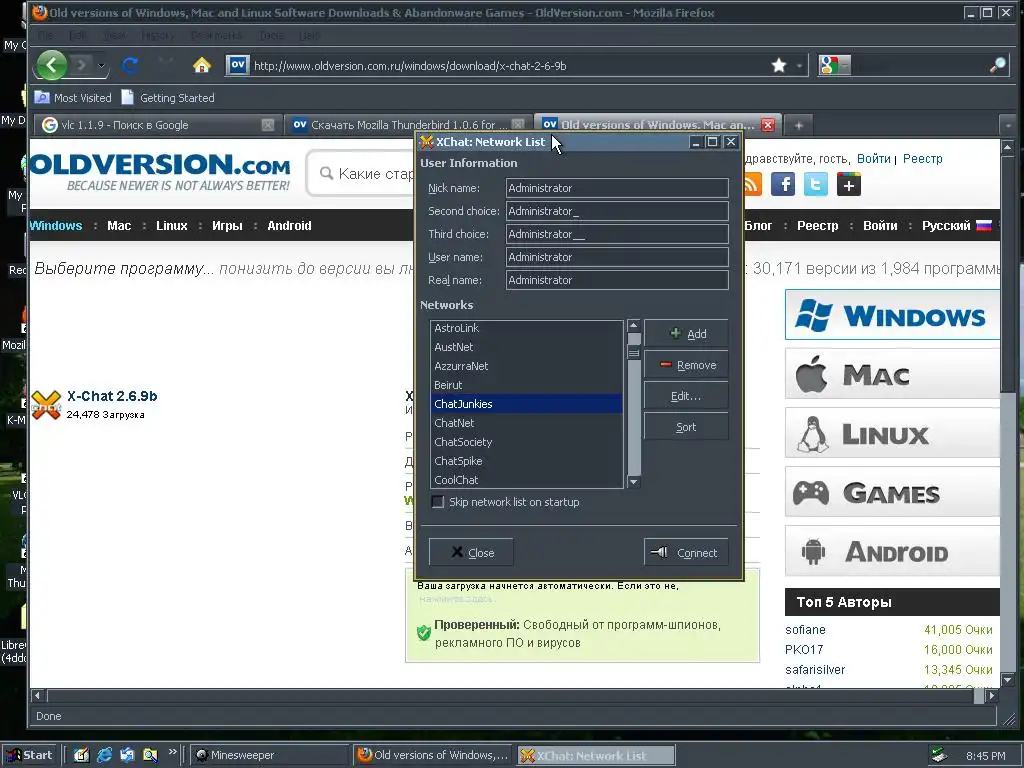Switch to Mozilla Thunderbird download tab
The height and width of the screenshot is (768, 1024).
click(x=409, y=125)
